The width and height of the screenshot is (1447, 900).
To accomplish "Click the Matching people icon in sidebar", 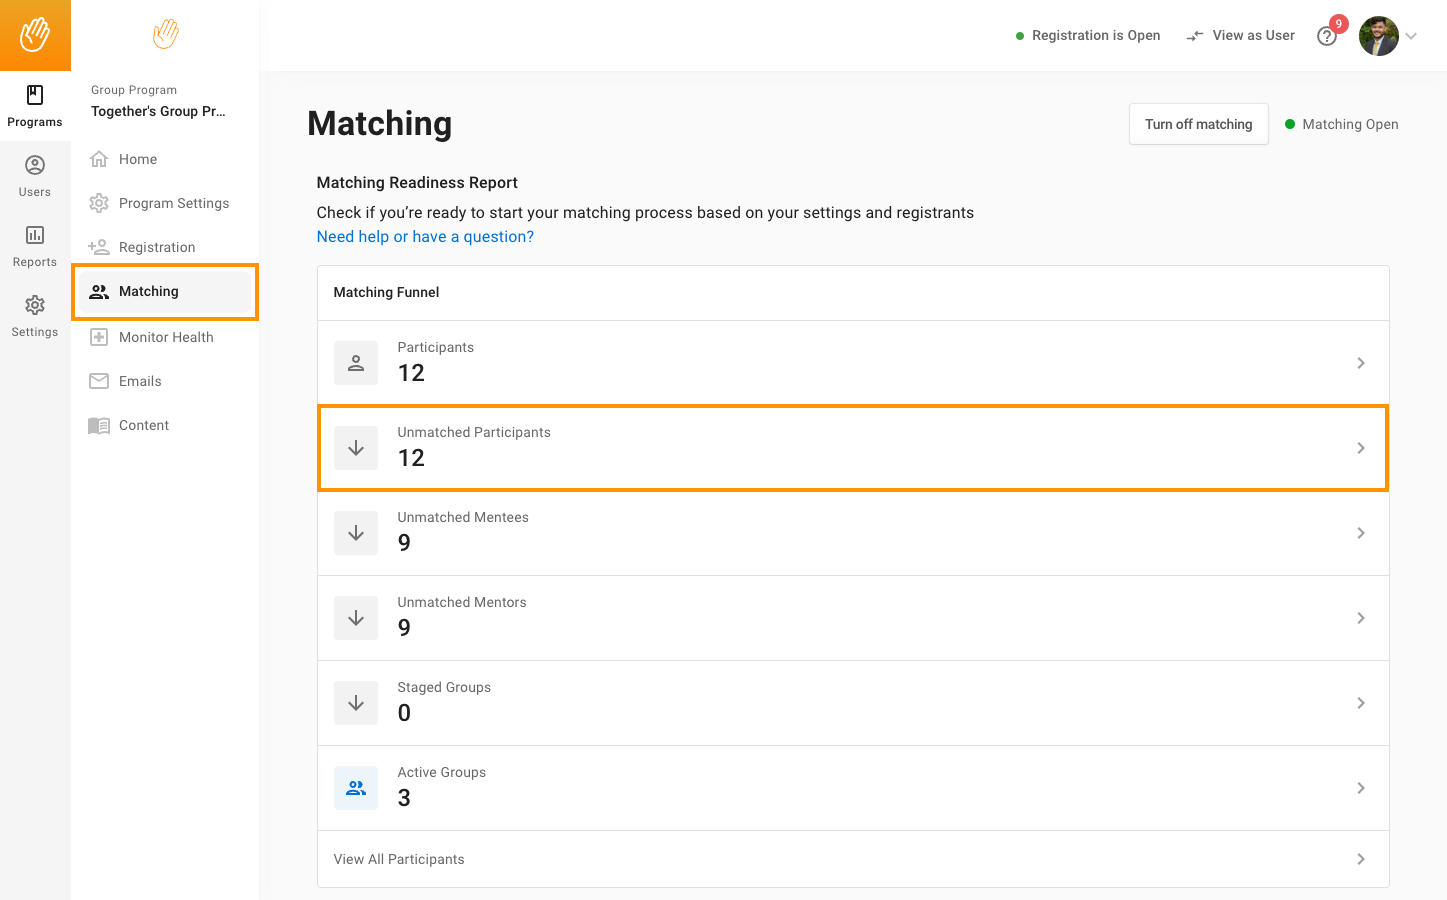I will 99,292.
